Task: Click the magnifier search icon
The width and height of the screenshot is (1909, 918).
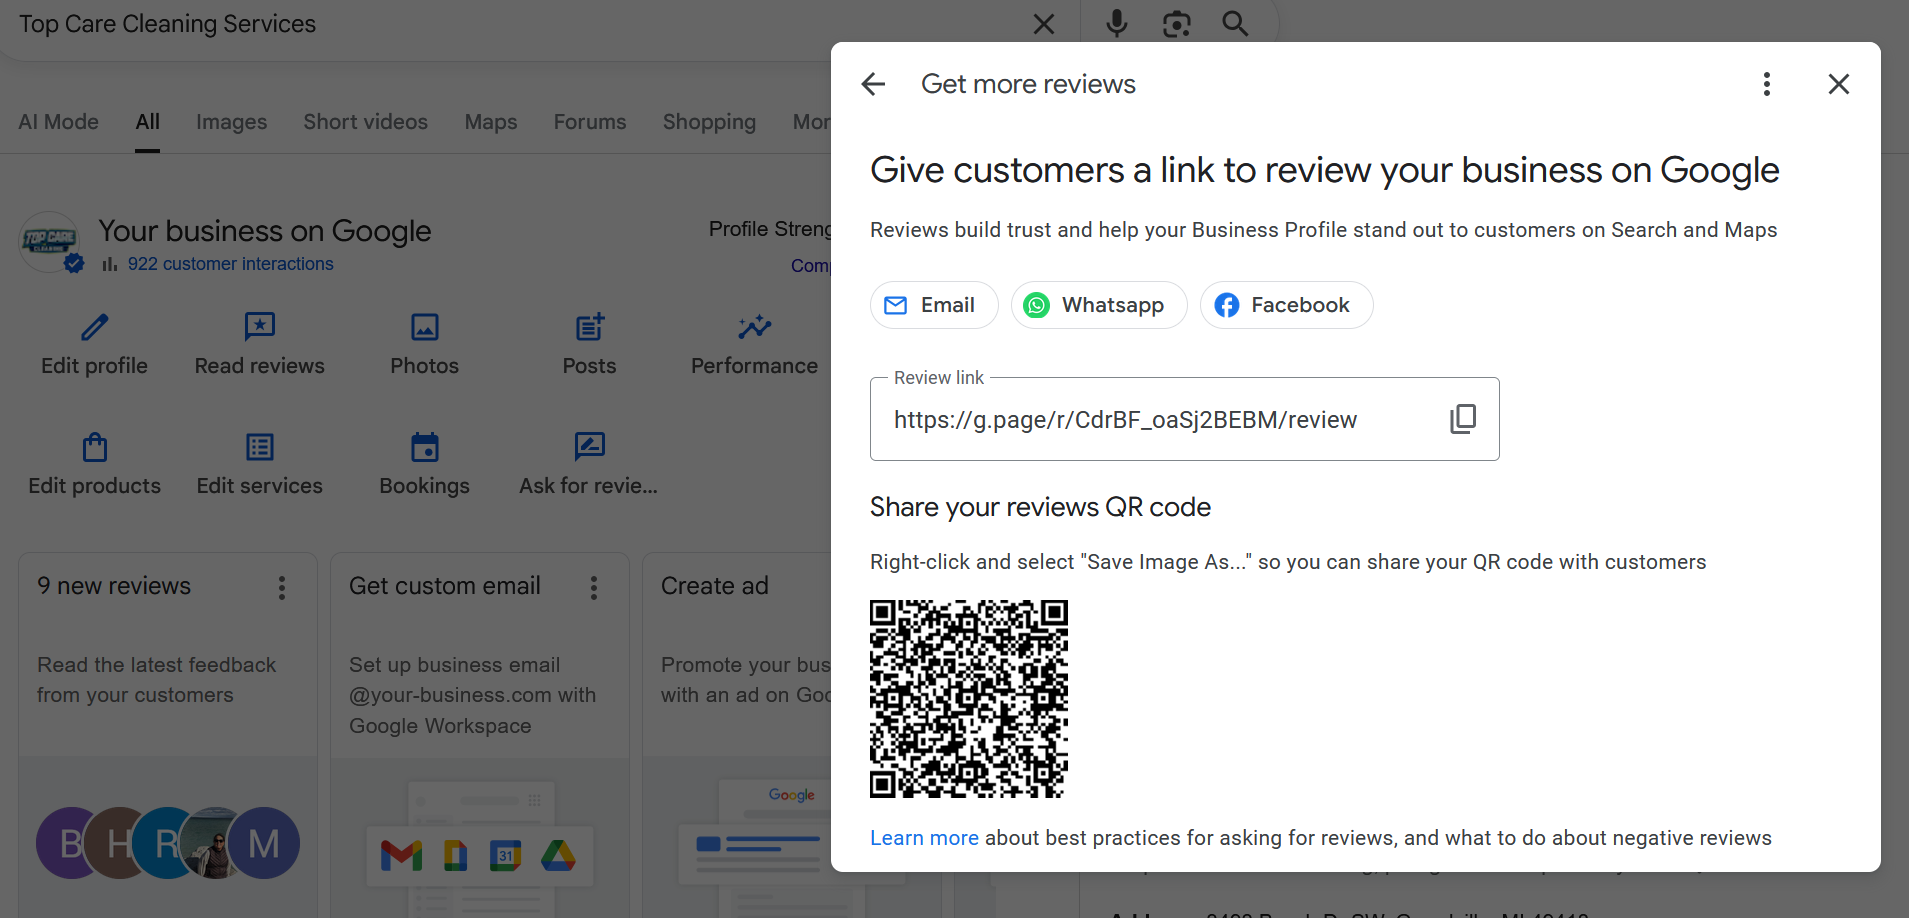Action: pos(1236,24)
